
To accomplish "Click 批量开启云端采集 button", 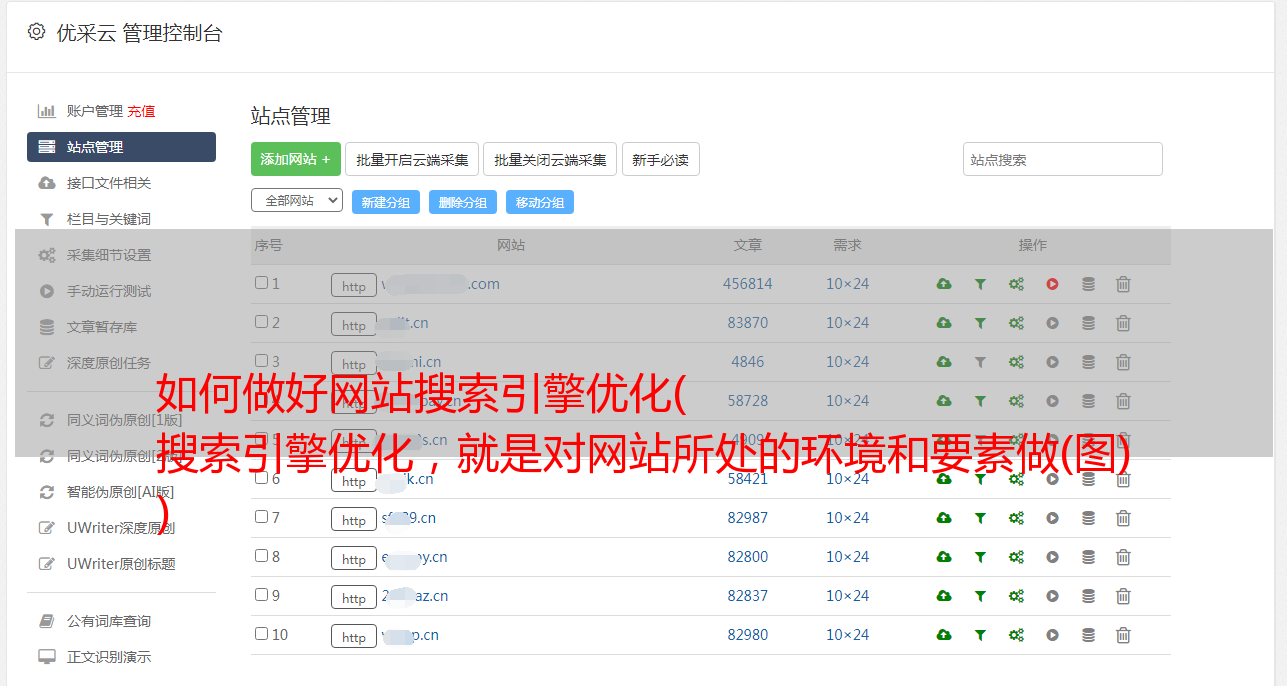I will point(412,159).
